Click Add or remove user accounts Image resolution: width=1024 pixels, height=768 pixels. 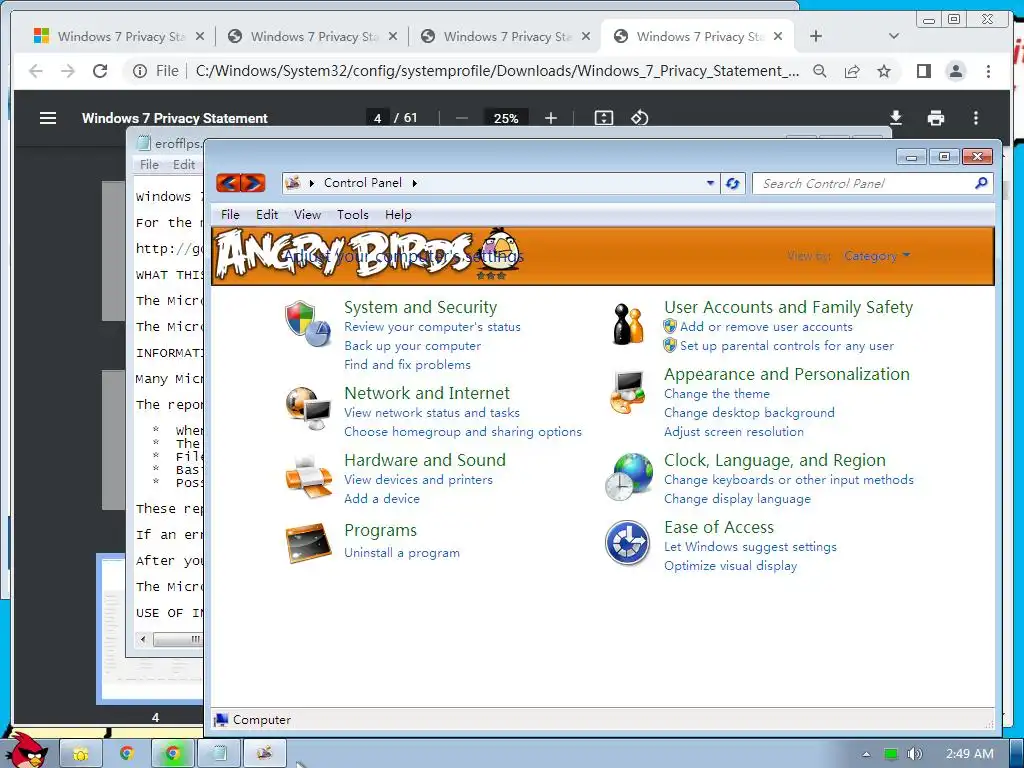click(766, 327)
